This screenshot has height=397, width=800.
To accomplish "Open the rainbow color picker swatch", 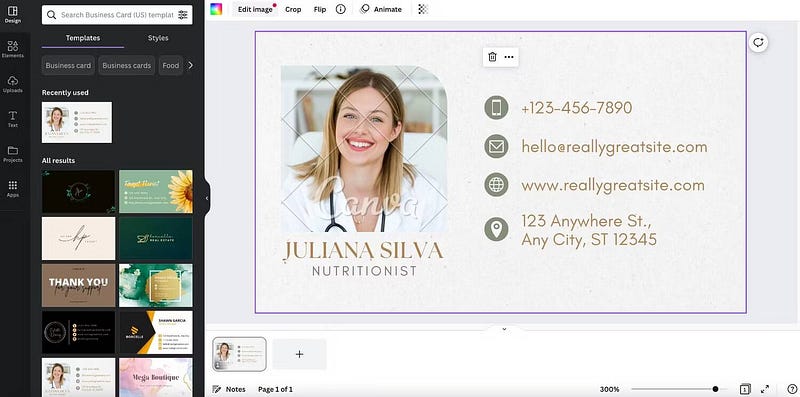I will tap(216, 9).
